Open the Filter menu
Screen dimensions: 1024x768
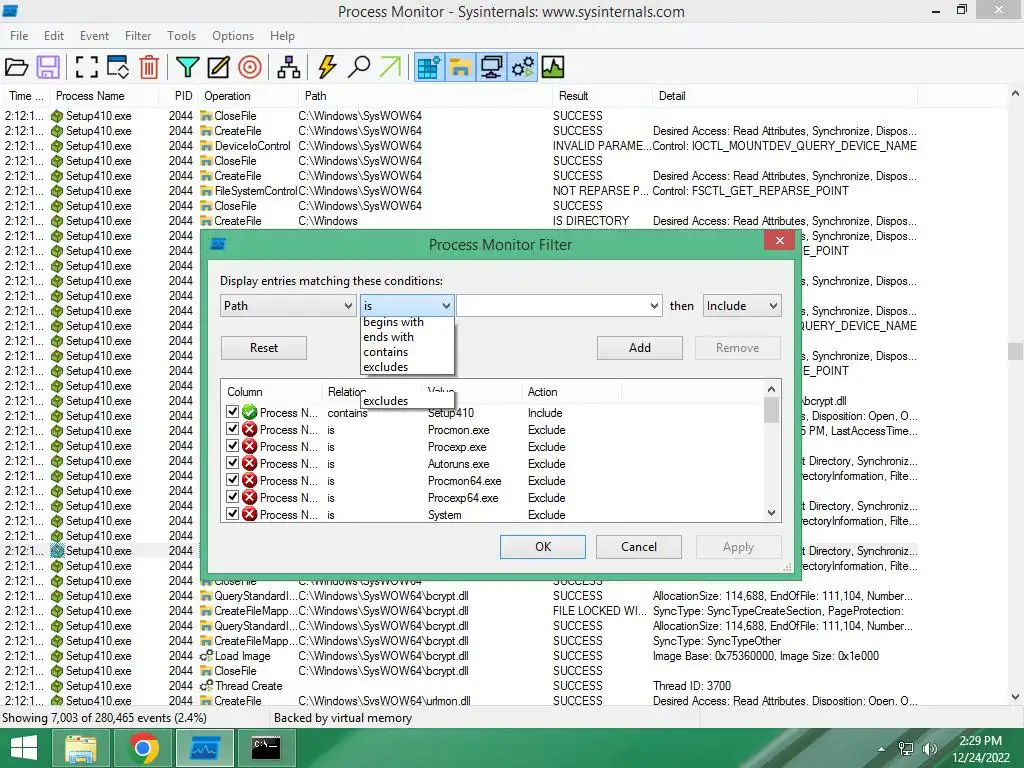[x=138, y=36]
